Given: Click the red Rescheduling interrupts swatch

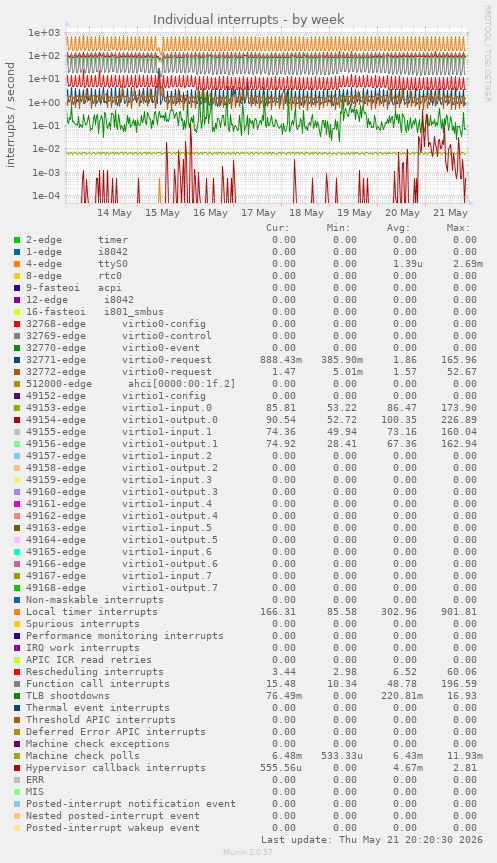Looking at the screenshot, I should point(17,672).
